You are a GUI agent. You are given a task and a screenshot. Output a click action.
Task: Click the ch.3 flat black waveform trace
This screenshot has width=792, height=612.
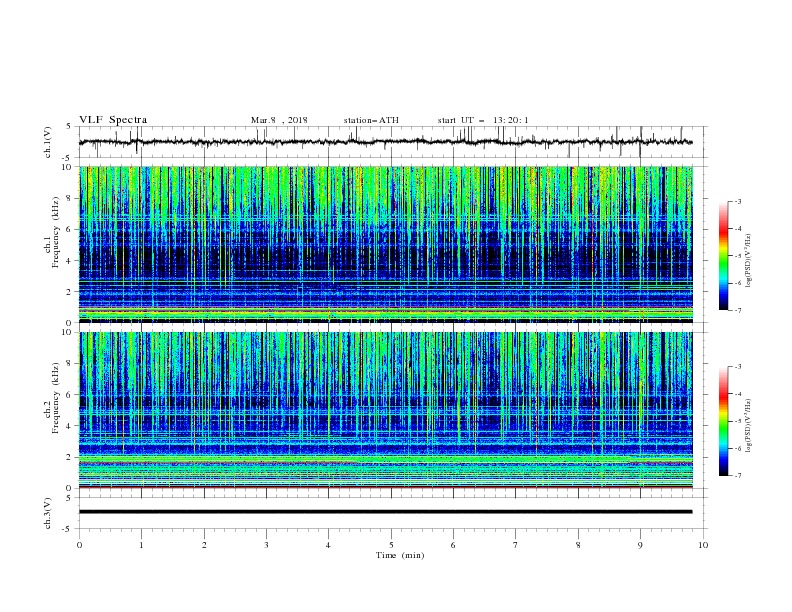coord(385,512)
